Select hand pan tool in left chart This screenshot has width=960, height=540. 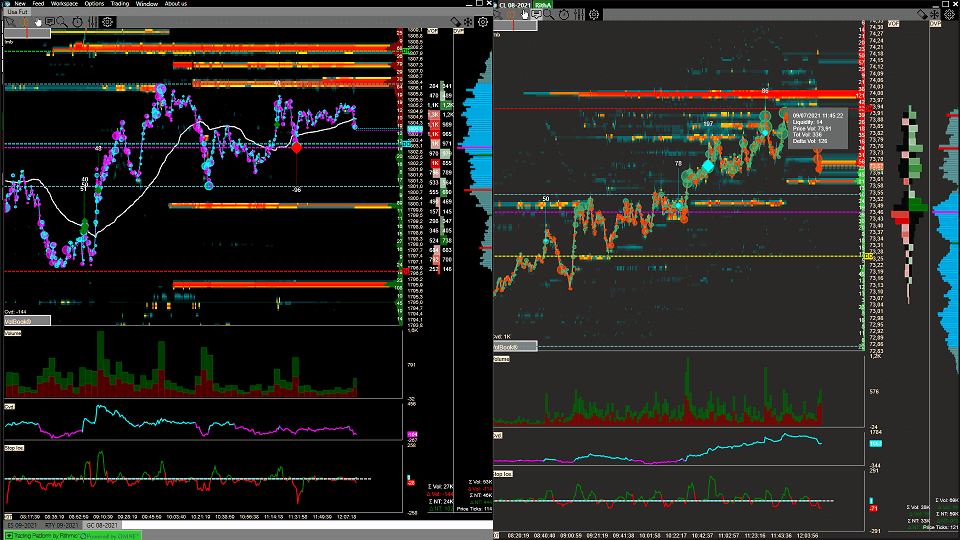(x=37, y=22)
